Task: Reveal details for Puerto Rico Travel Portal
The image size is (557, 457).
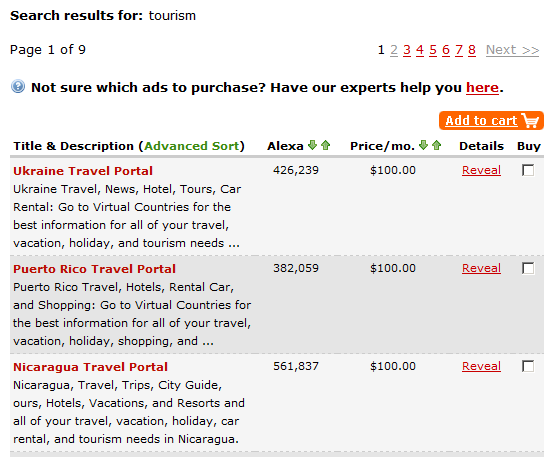Action: click(x=481, y=268)
